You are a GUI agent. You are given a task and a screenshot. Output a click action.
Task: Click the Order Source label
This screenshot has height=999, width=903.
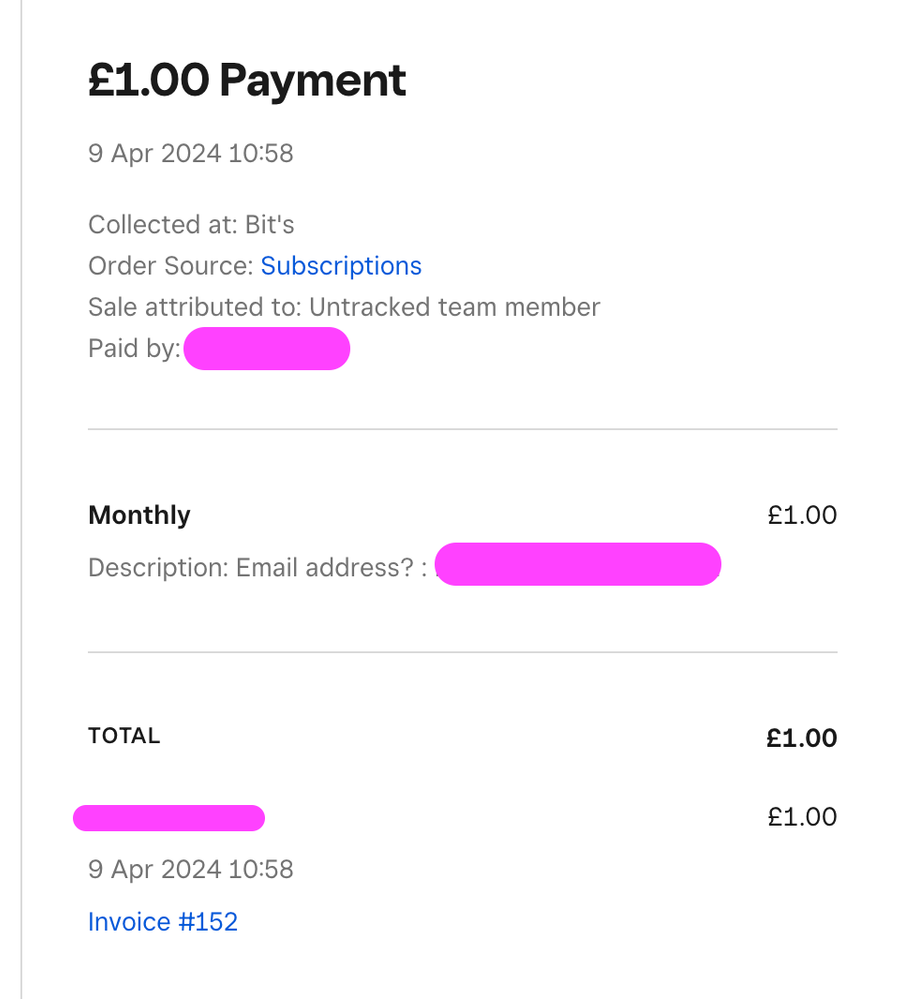point(170,266)
